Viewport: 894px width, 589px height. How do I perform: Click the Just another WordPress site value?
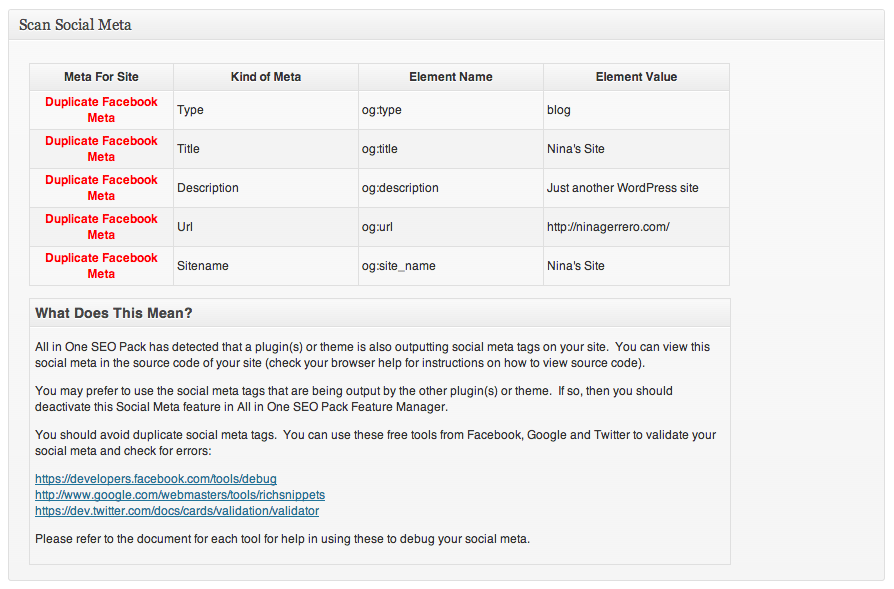tap(636, 188)
